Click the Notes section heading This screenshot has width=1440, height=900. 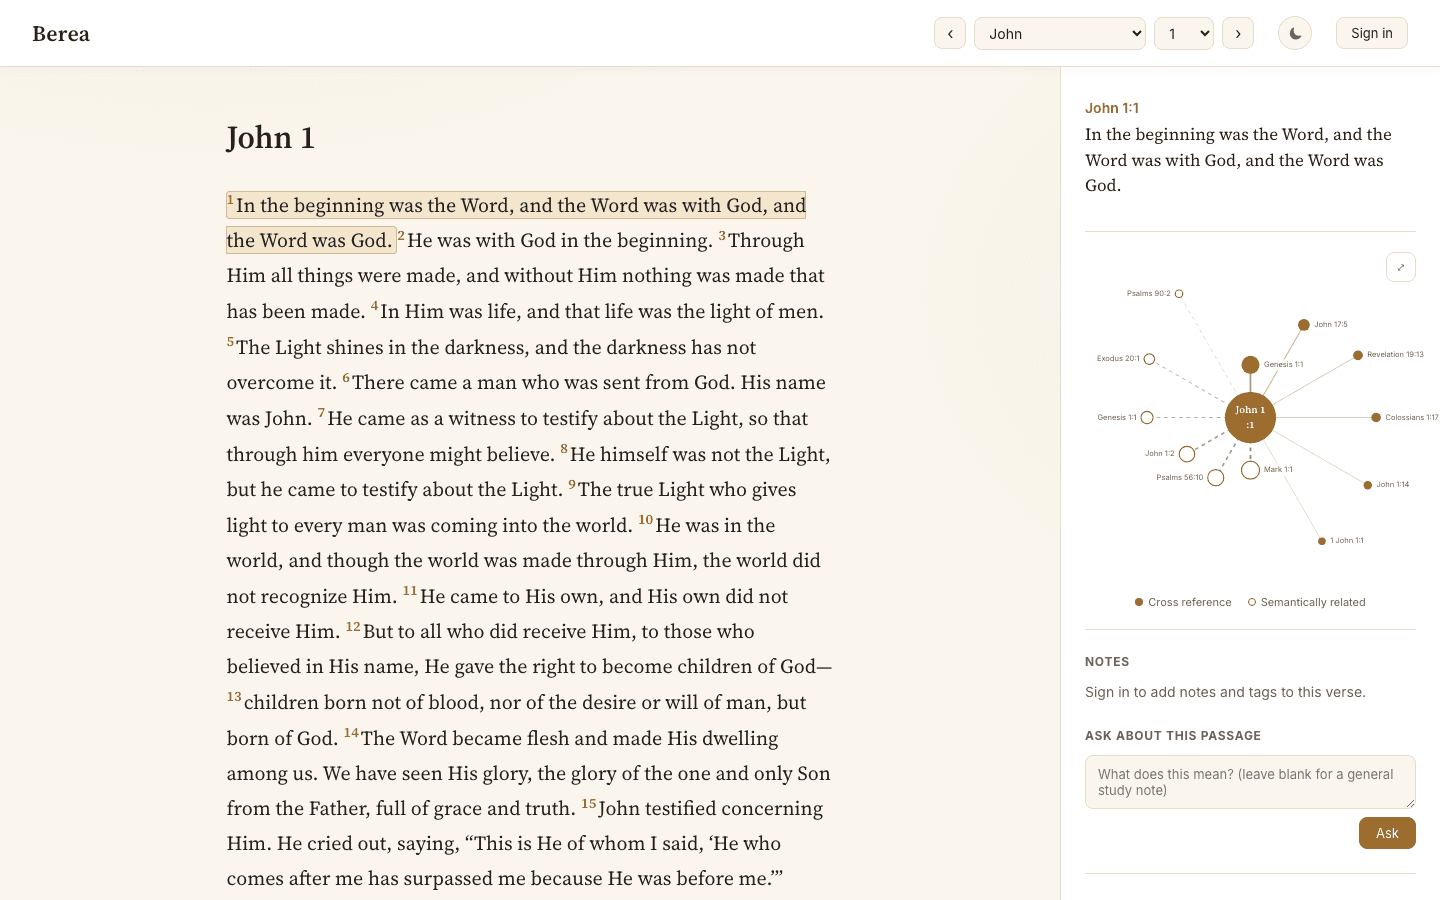(1107, 662)
